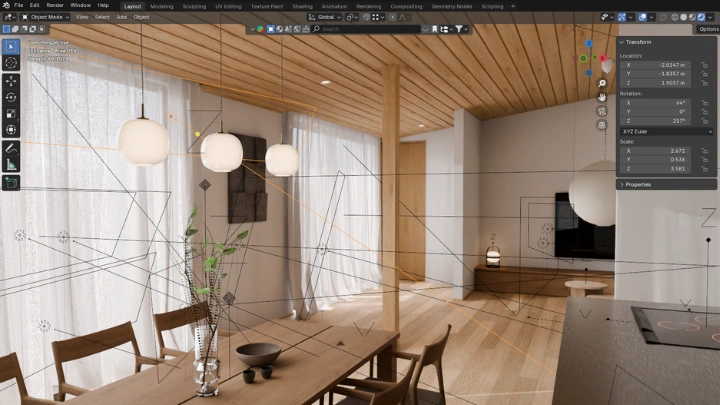Image resolution: width=720 pixels, height=405 pixels.
Task: Set select mode to subtract selection
Action: click(x=24, y=29)
